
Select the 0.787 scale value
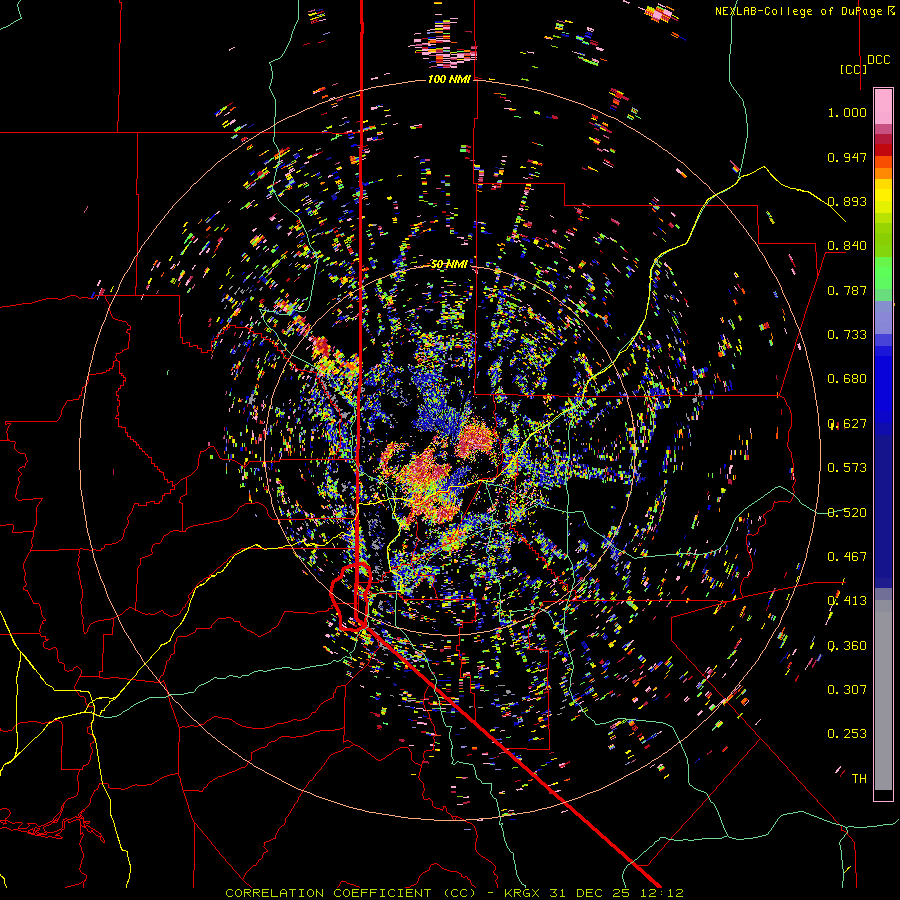pyautogui.click(x=847, y=290)
